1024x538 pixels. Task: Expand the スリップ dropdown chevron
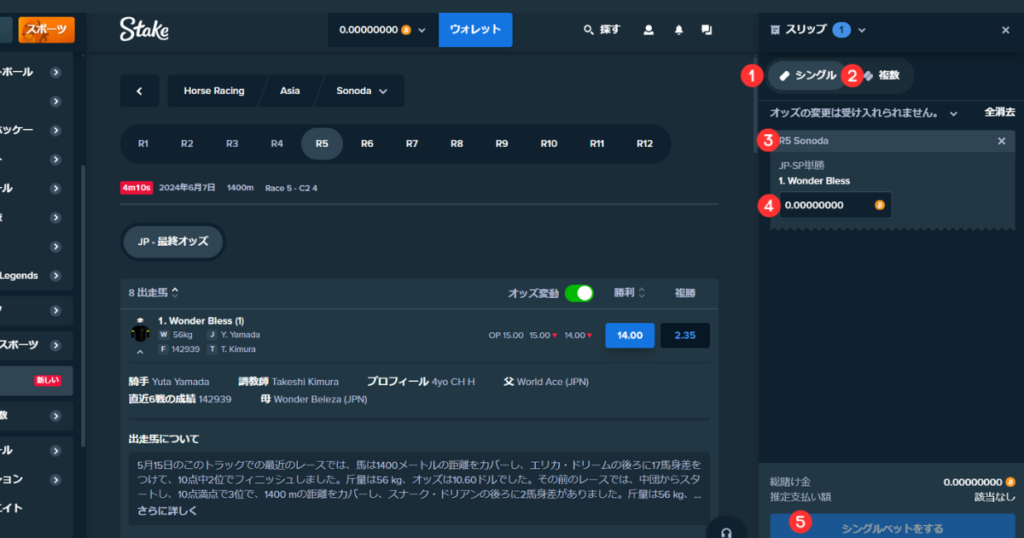(862, 30)
